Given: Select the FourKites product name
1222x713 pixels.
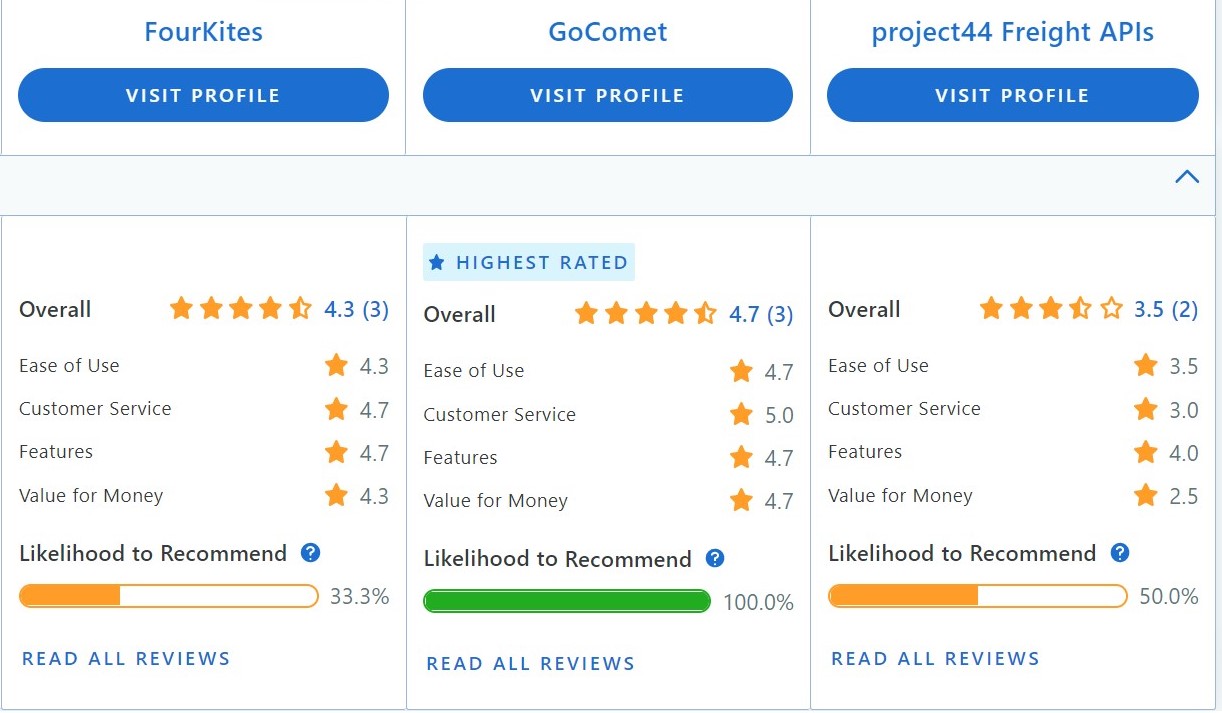Looking at the screenshot, I should coord(203,31).
